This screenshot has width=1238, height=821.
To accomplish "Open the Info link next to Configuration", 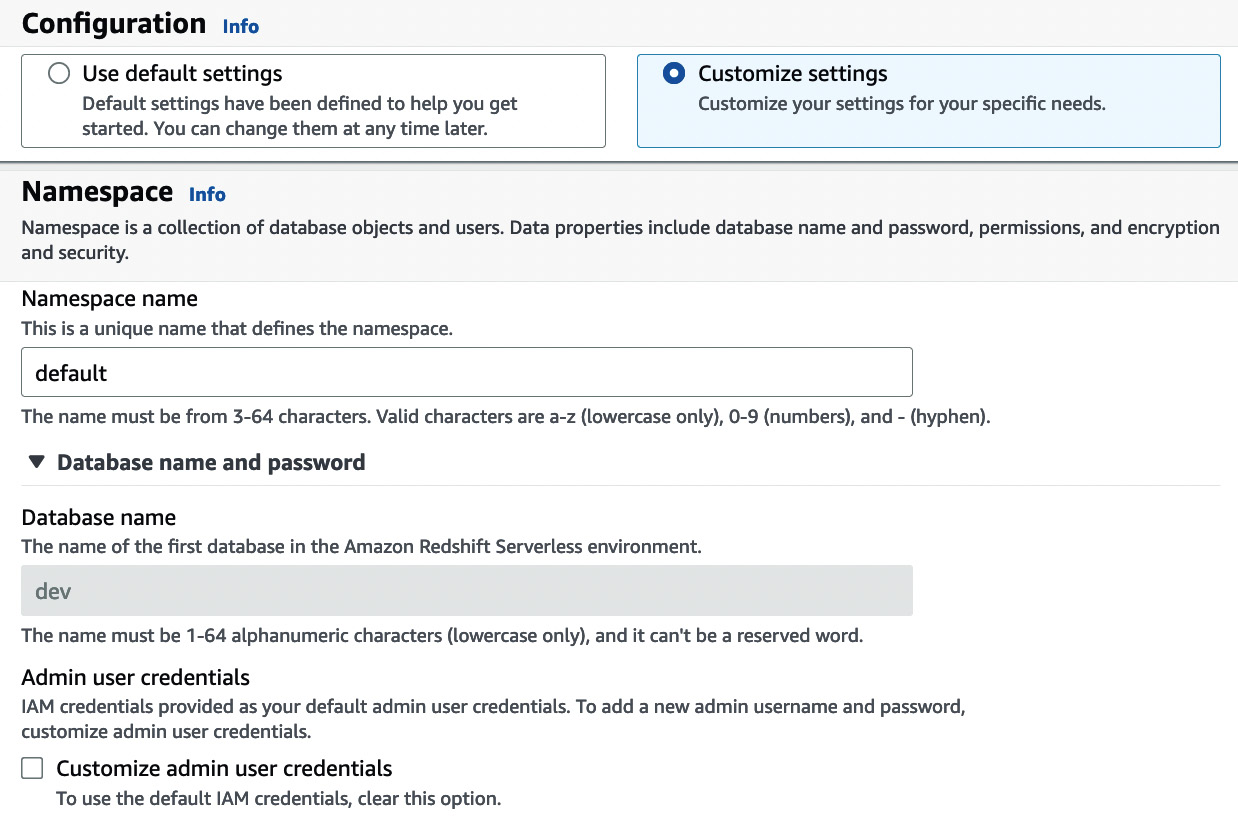I will point(241,26).
